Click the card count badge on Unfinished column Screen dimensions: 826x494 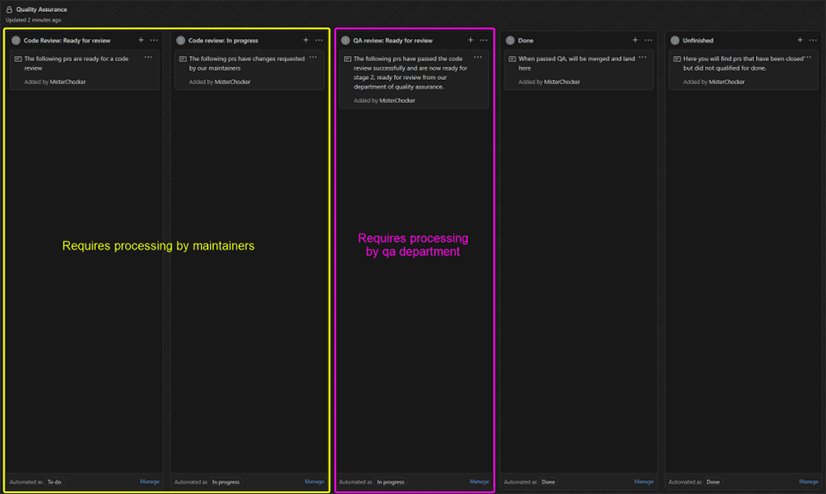[675, 41]
